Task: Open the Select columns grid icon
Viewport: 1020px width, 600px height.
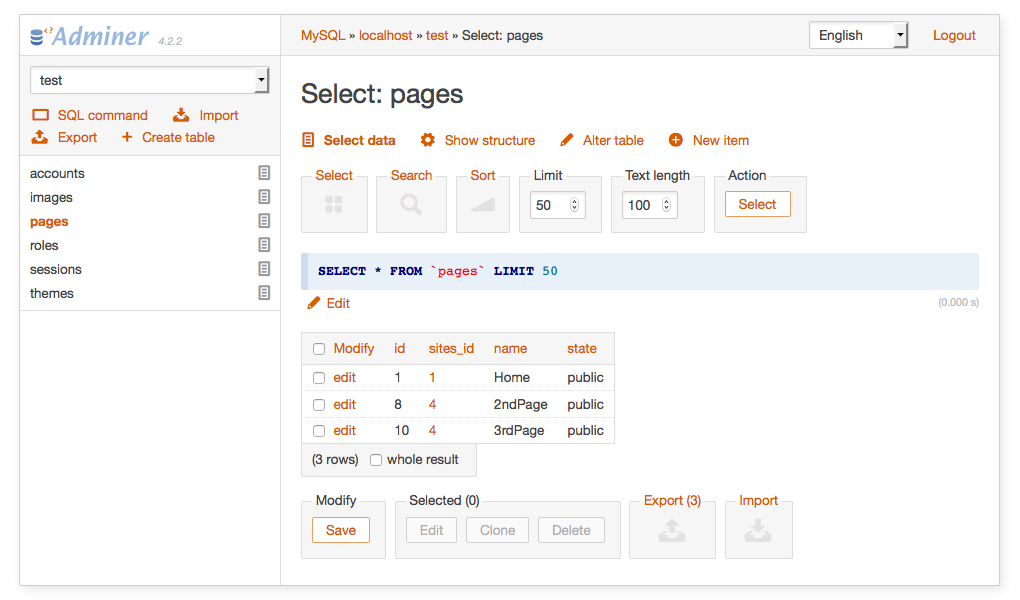Action: (334, 203)
